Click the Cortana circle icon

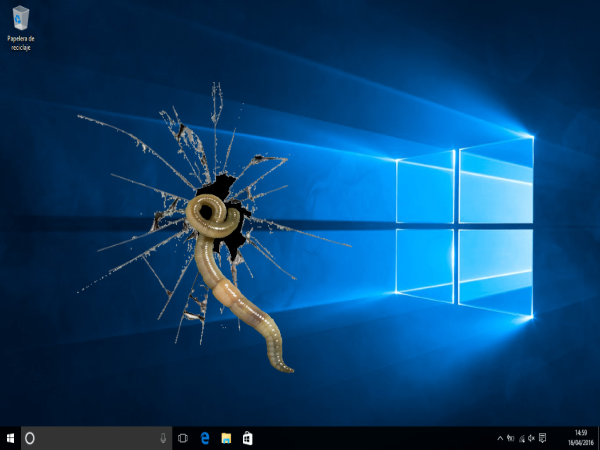coord(30,438)
